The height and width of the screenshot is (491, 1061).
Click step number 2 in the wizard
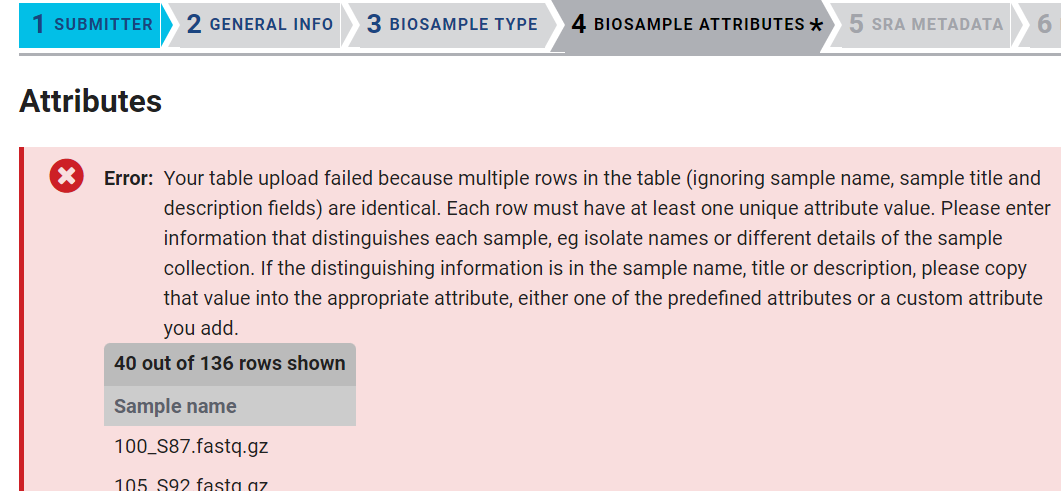click(194, 25)
